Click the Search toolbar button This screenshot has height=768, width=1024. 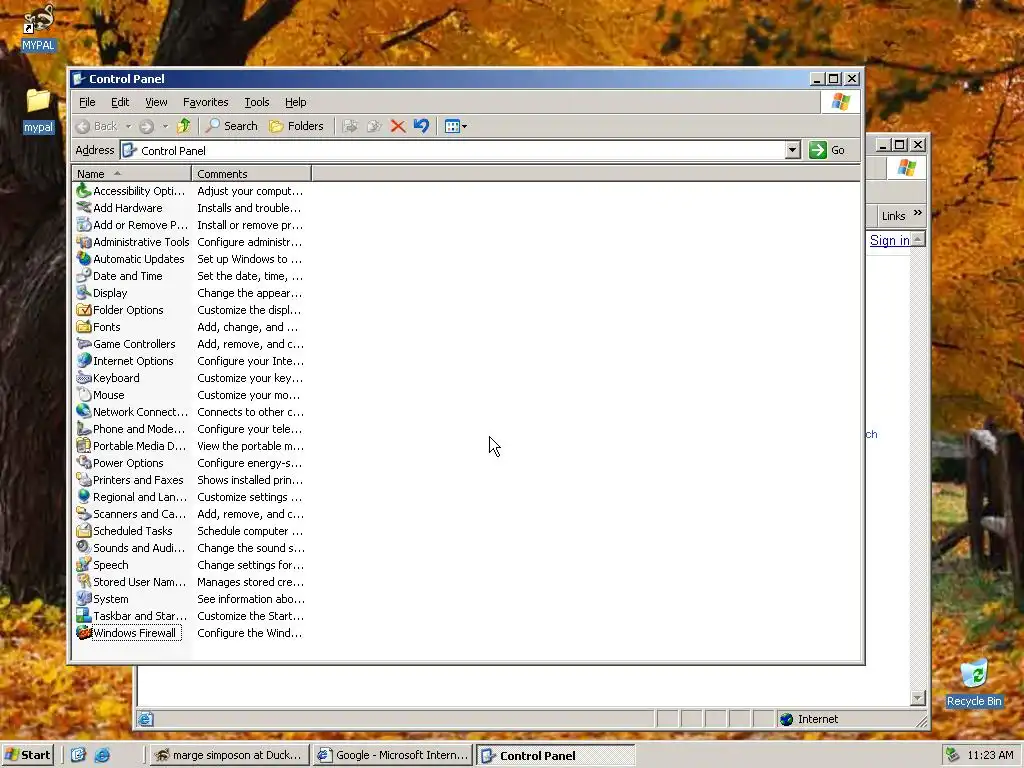232,126
